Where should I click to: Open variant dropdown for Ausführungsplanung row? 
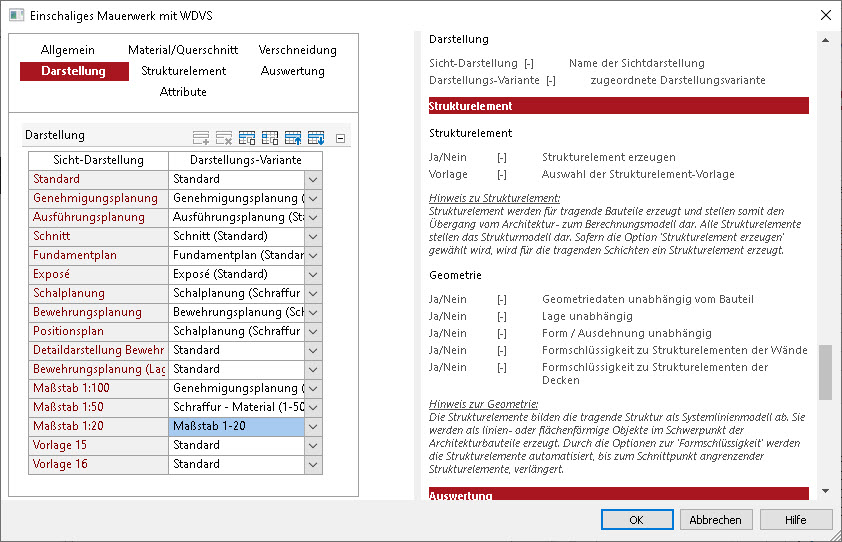coord(314,218)
